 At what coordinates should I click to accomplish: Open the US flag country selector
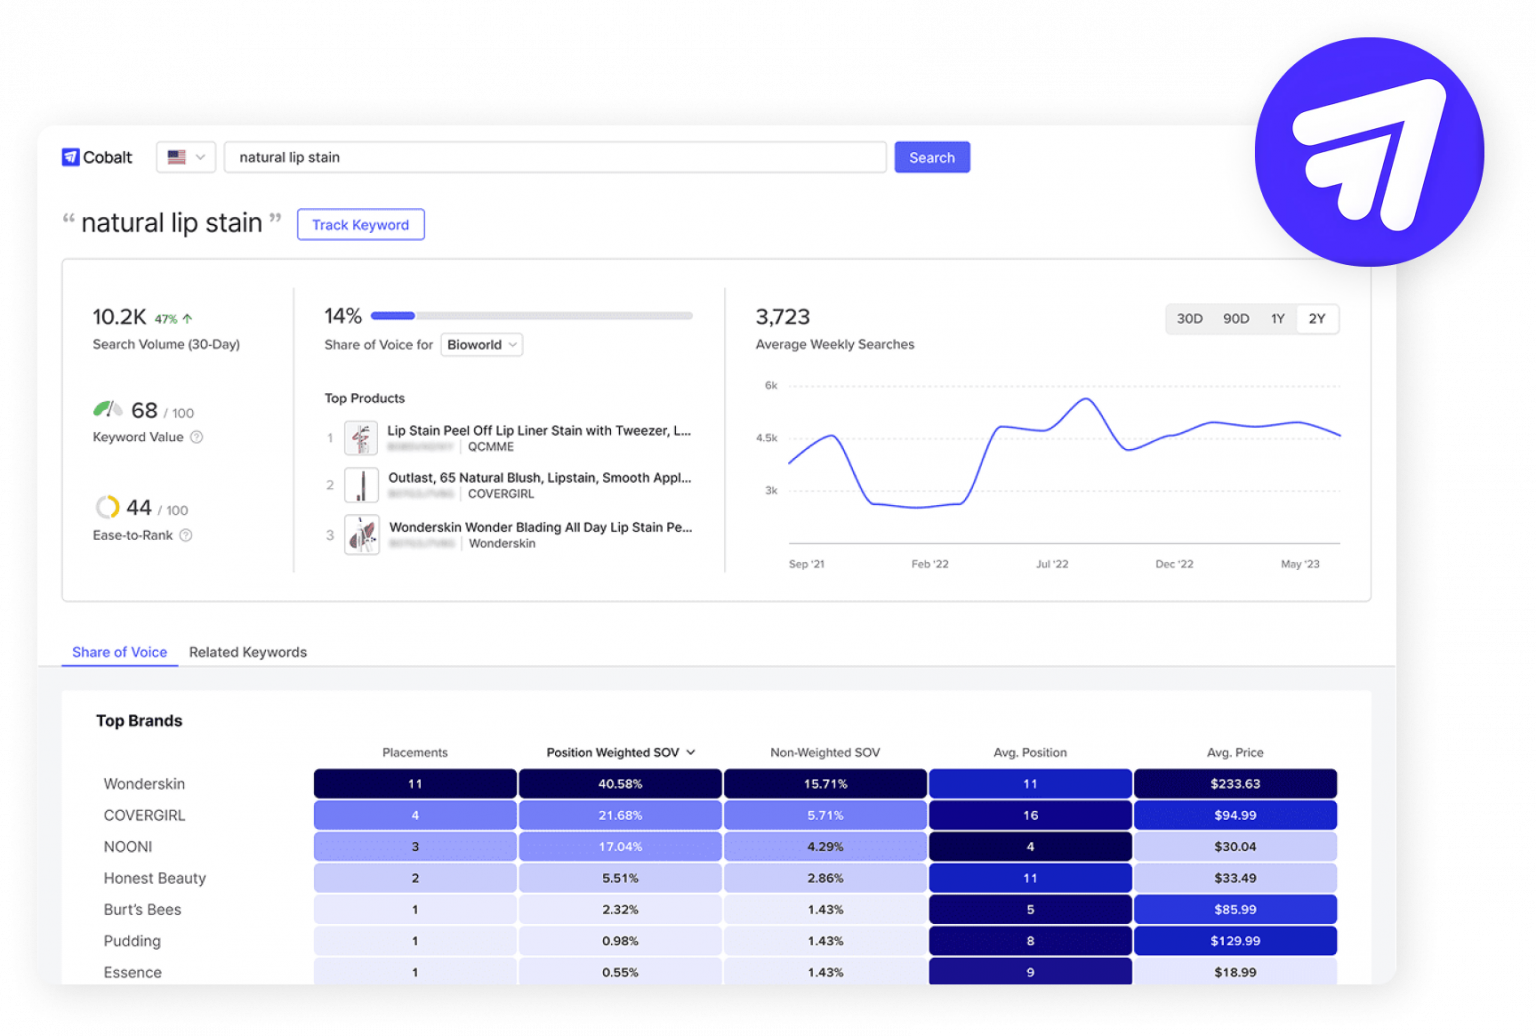click(x=186, y=157)
